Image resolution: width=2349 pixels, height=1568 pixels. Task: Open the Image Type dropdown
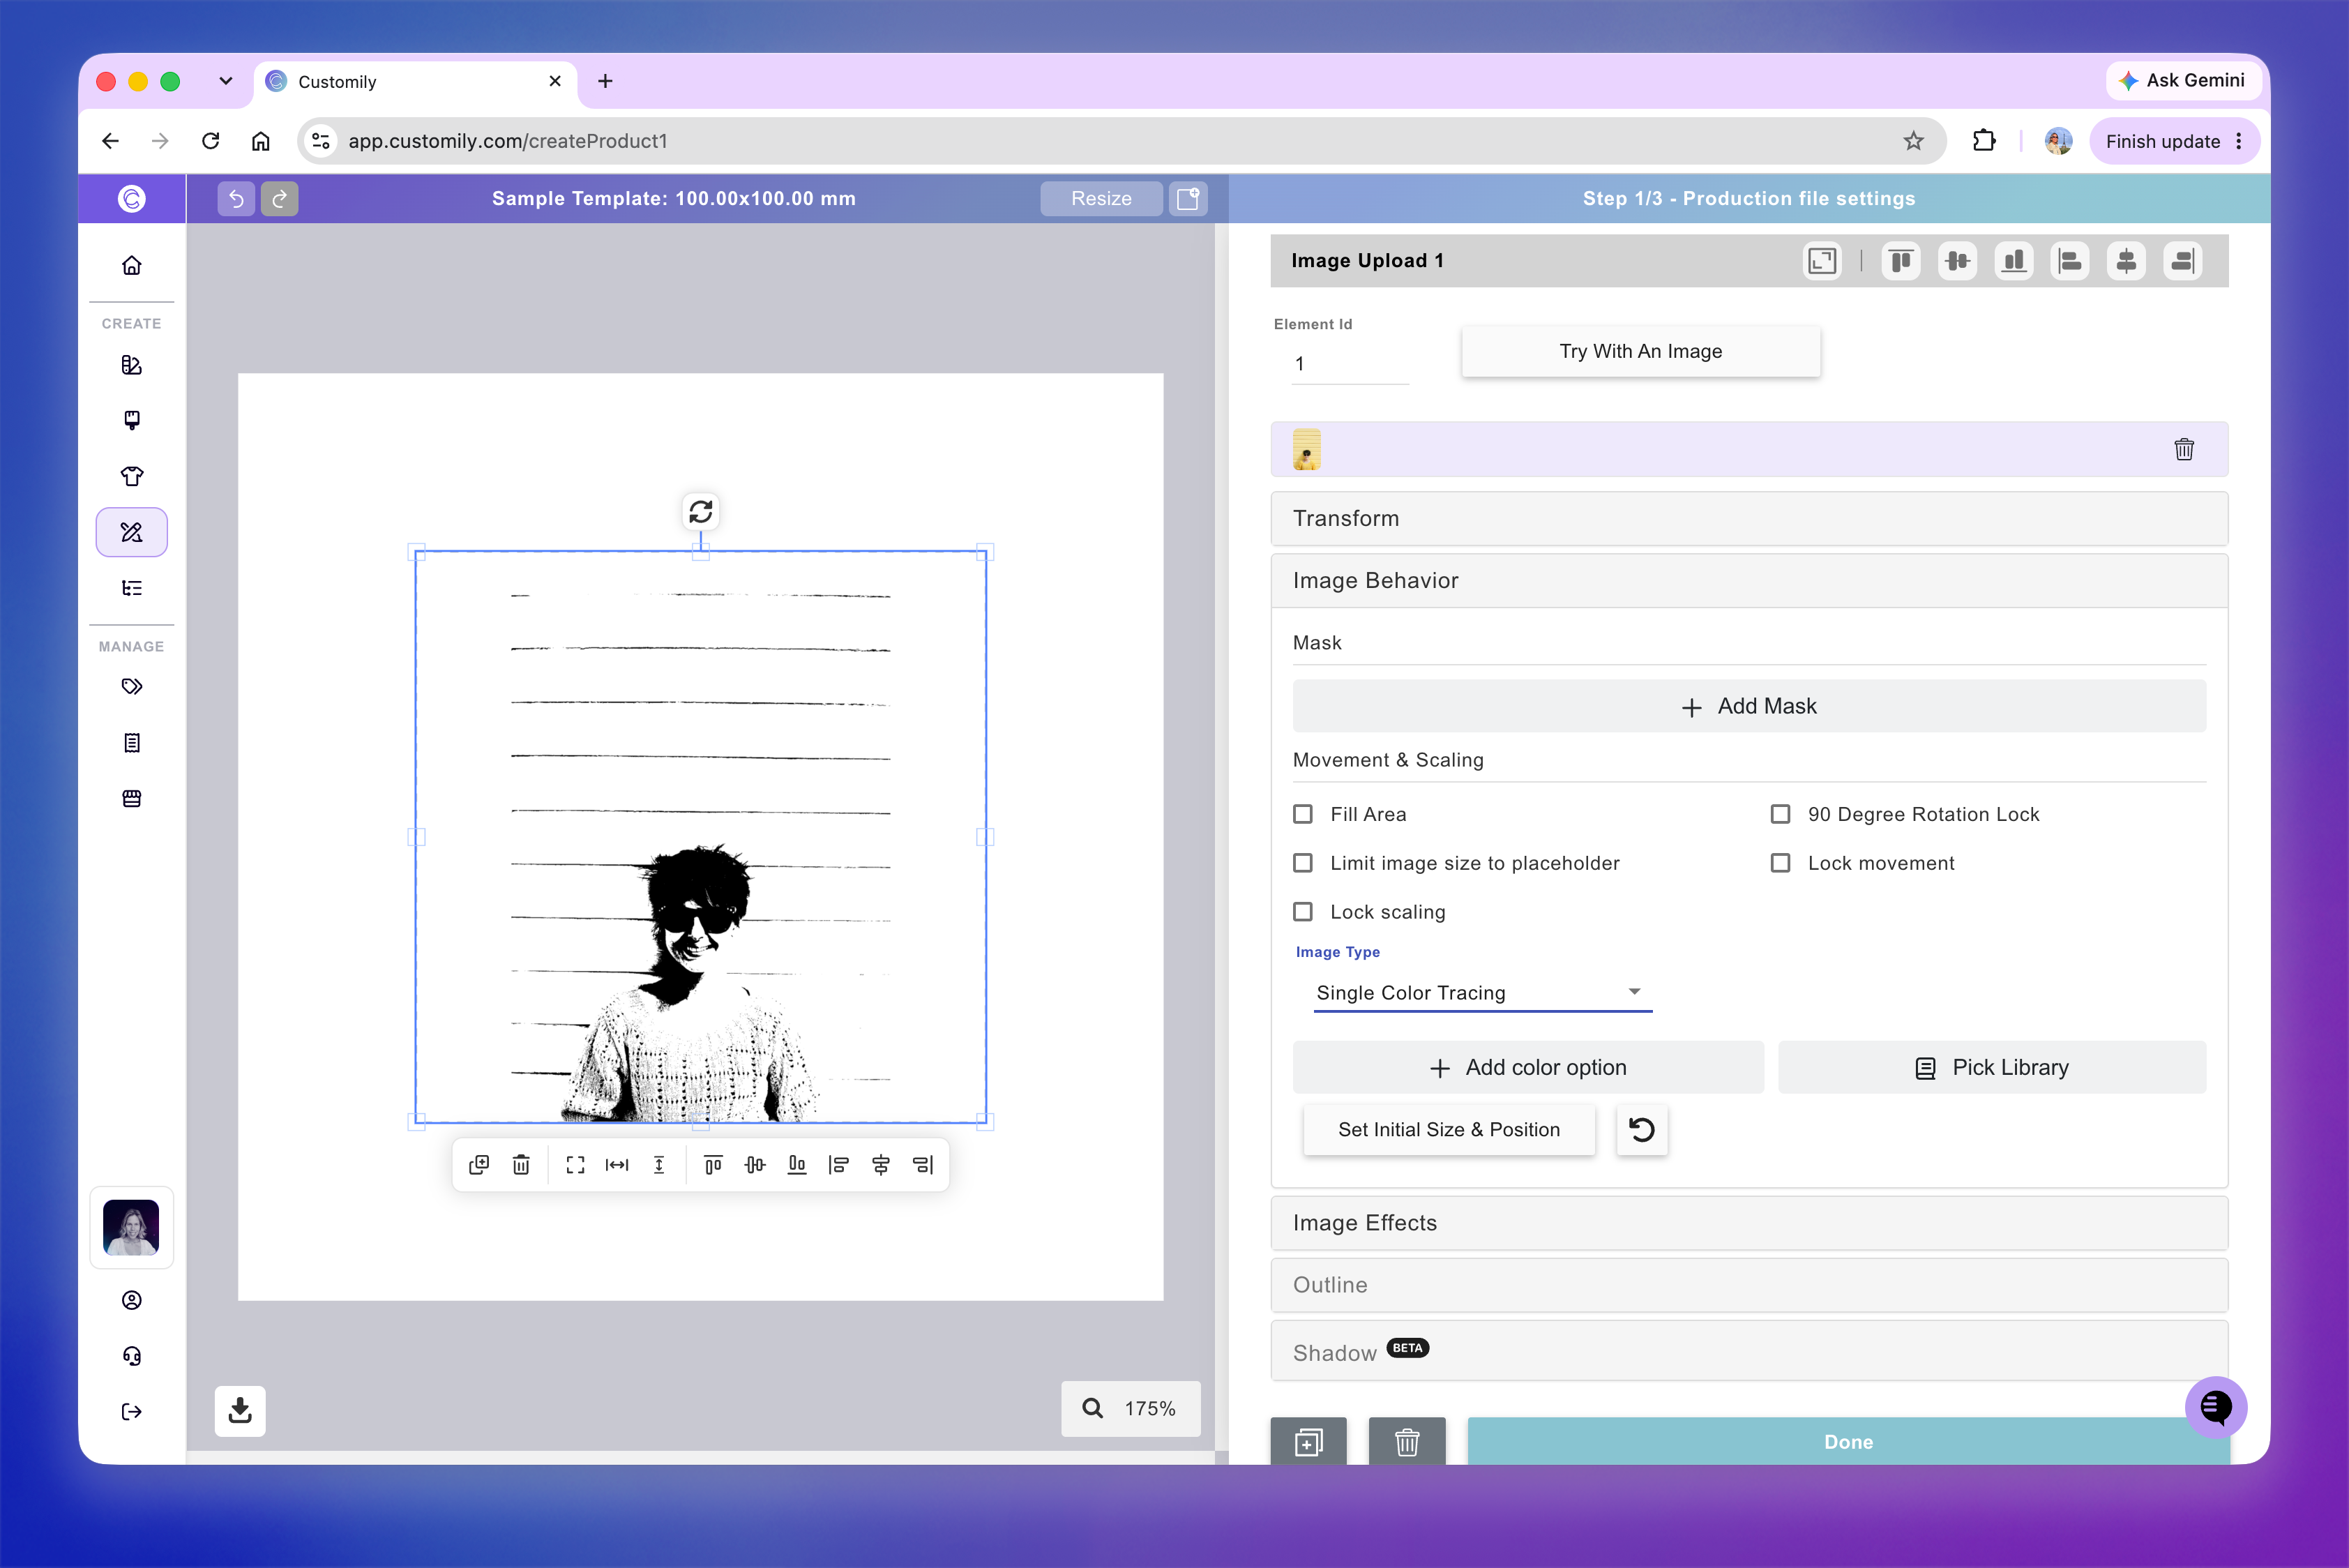tap(1482, 993)
